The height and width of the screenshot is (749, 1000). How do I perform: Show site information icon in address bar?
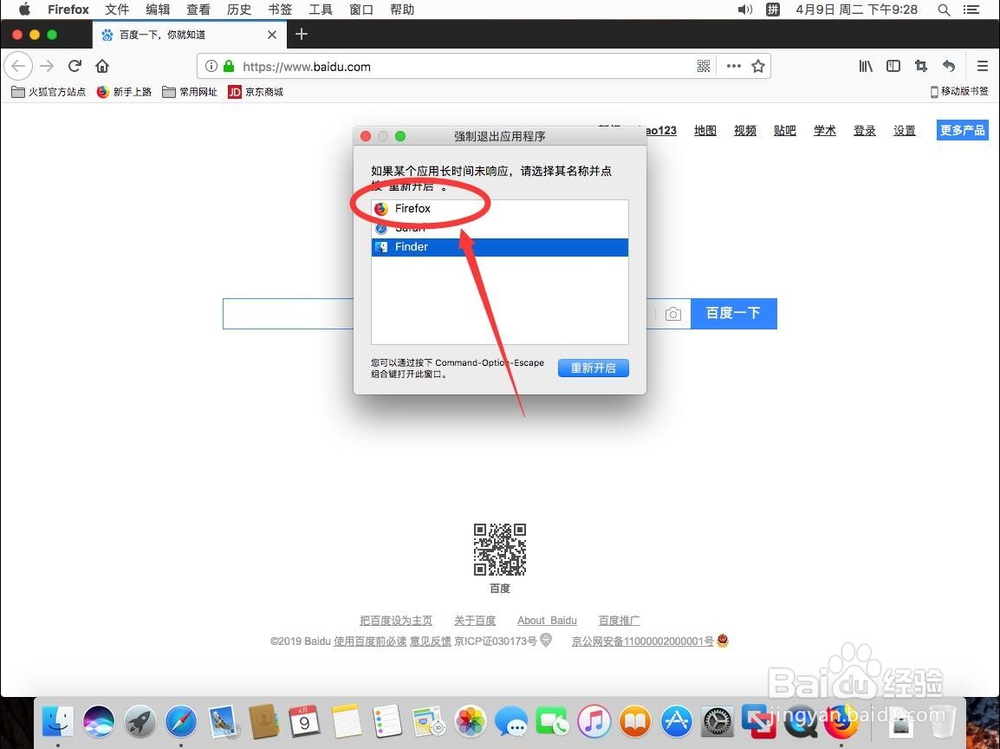211,66
